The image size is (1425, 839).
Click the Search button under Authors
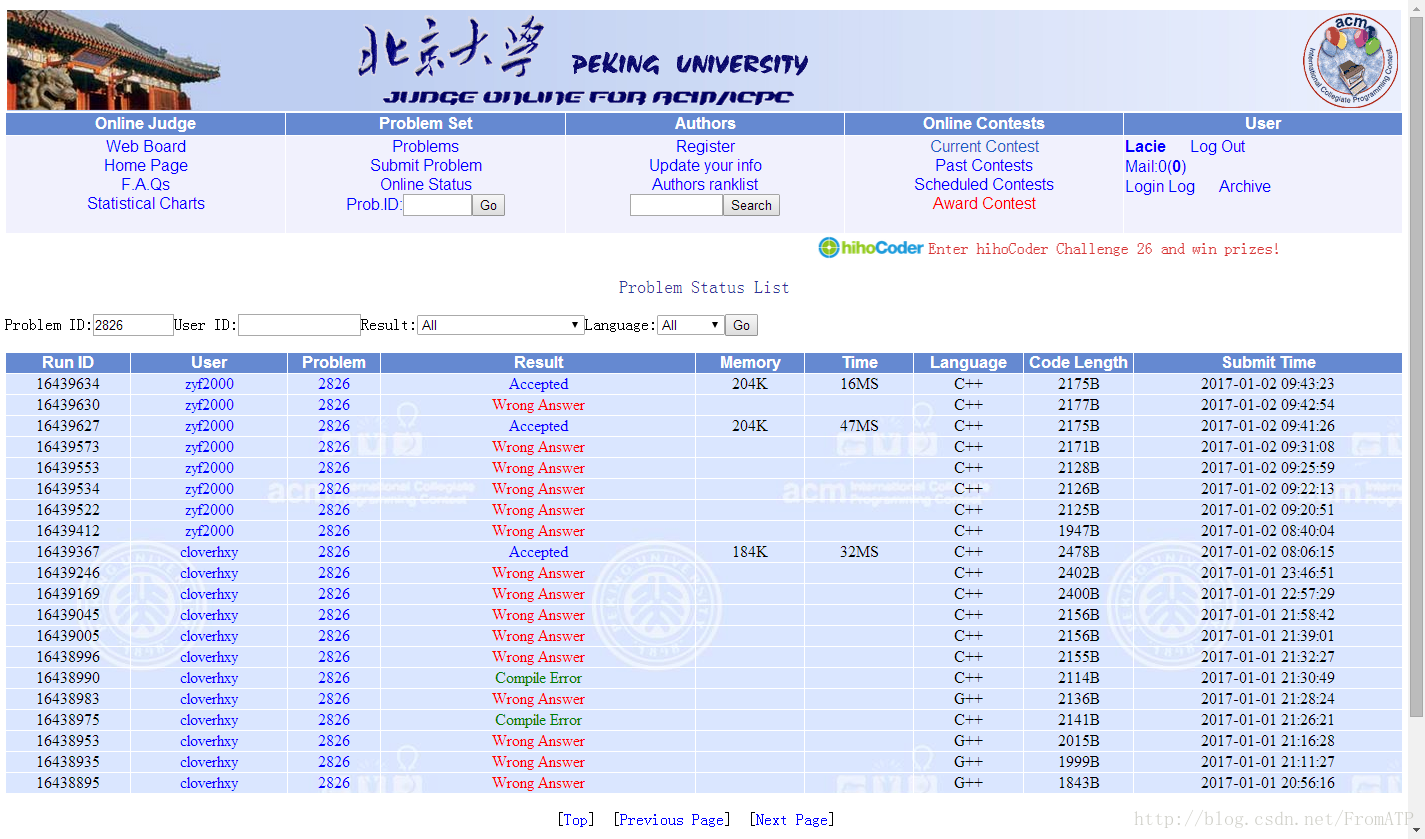pos(751,205)
